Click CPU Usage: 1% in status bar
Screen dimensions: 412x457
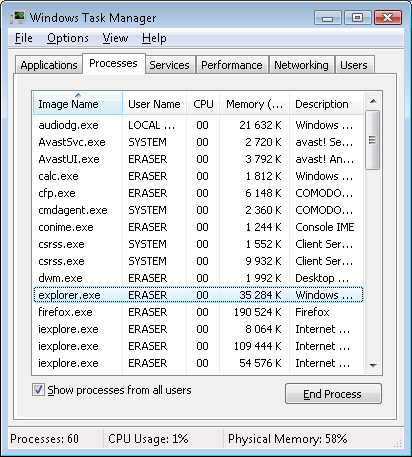tap(148, 439)
